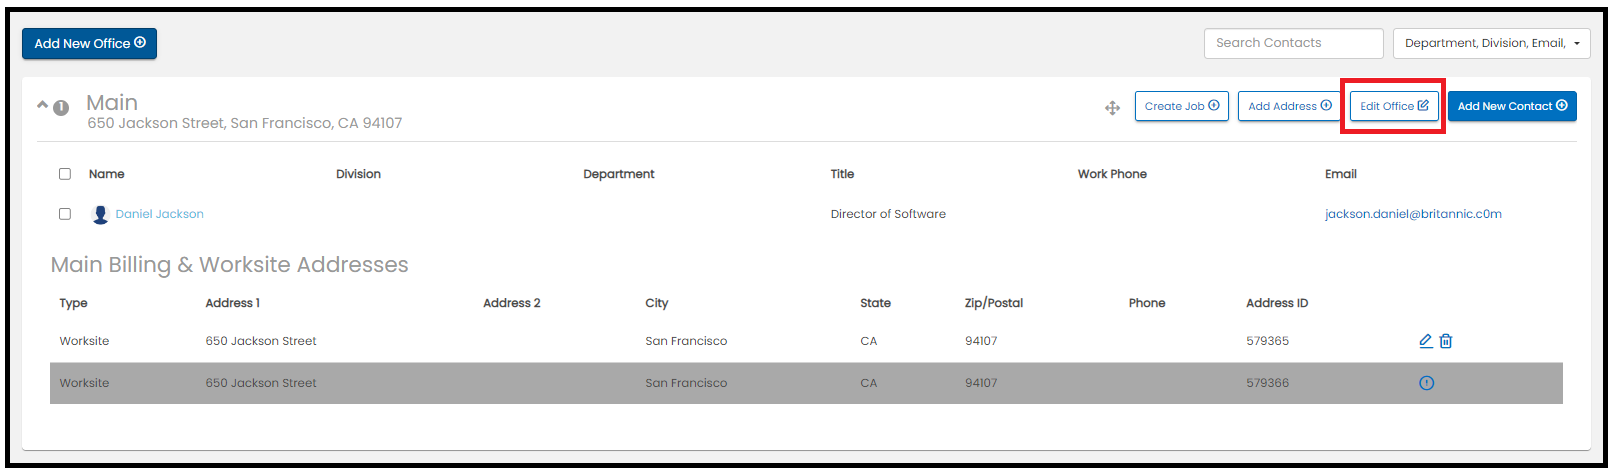Toggle the select-all contacts checkbox
The height and width of the screenshot is (474, 1615).
pyautogui.click(x=65, y=174)
